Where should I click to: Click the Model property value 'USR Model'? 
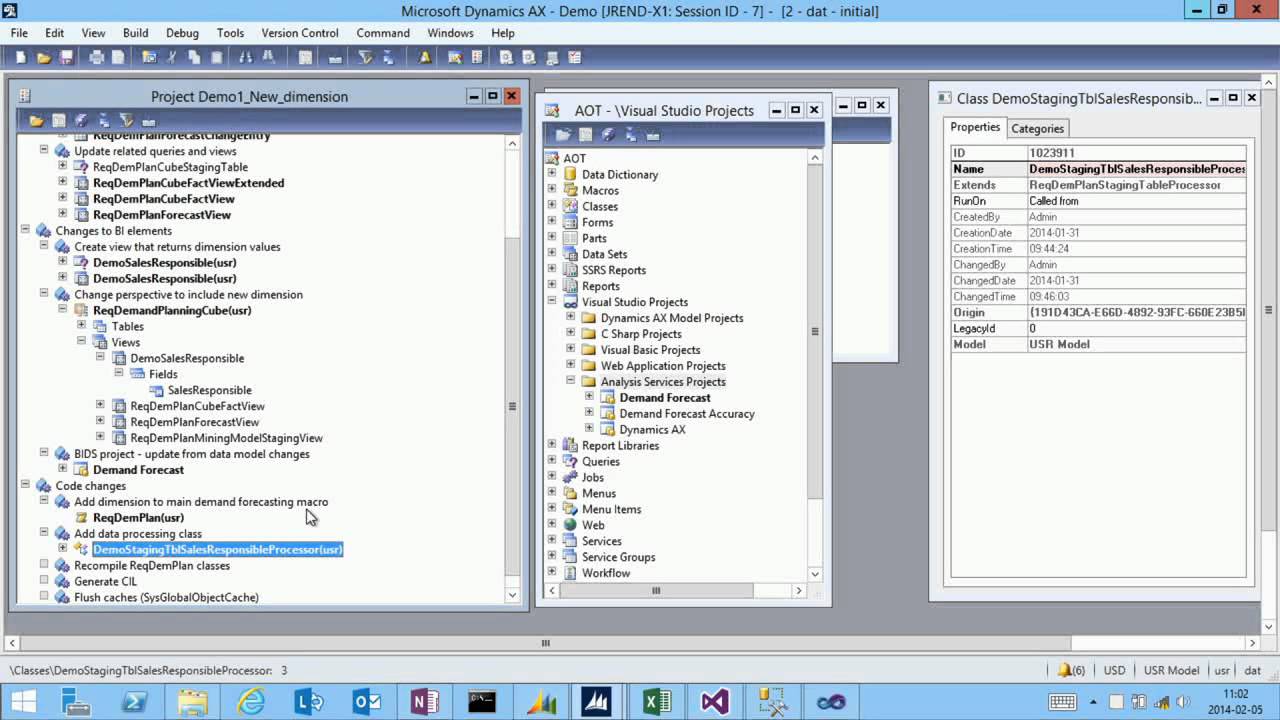1136,344
